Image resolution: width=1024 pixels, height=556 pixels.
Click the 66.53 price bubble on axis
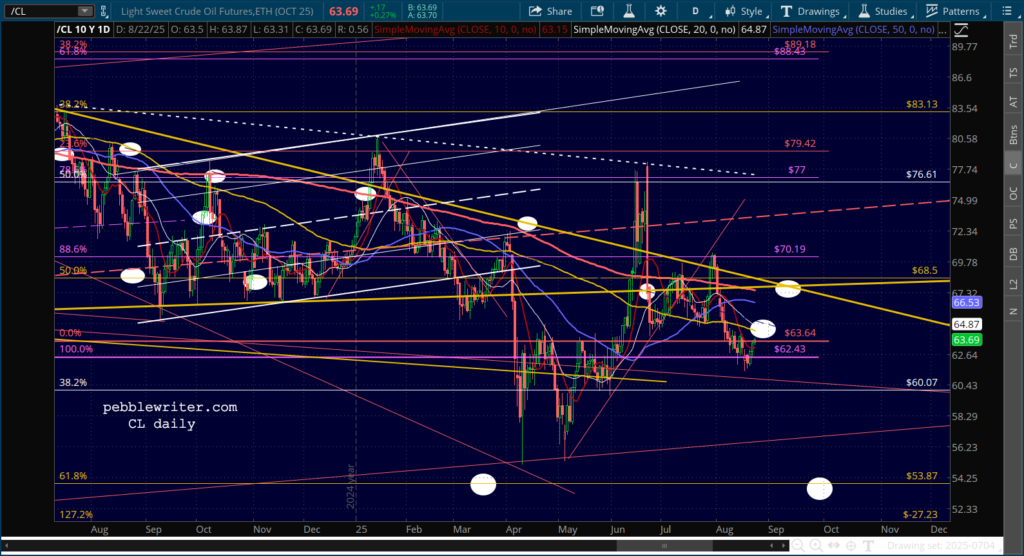966,303
